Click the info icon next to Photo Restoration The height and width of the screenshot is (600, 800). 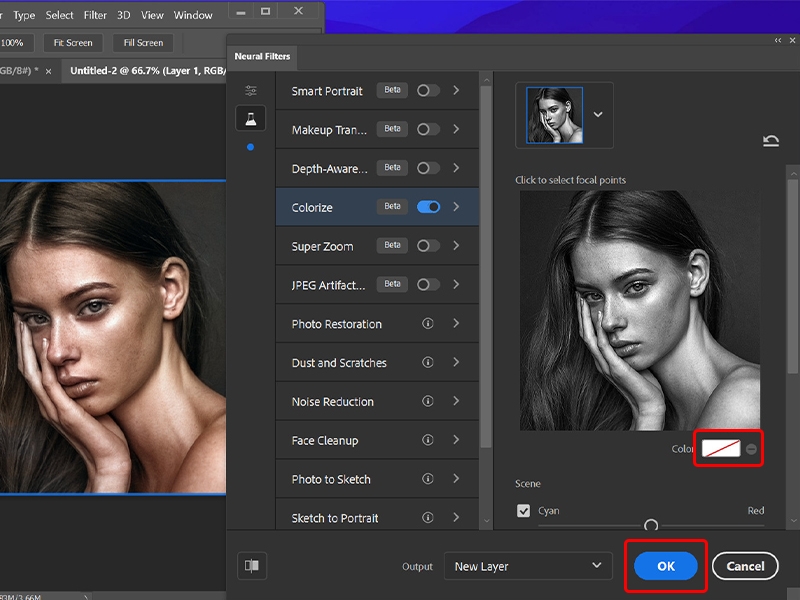click(x=428, y=323)
